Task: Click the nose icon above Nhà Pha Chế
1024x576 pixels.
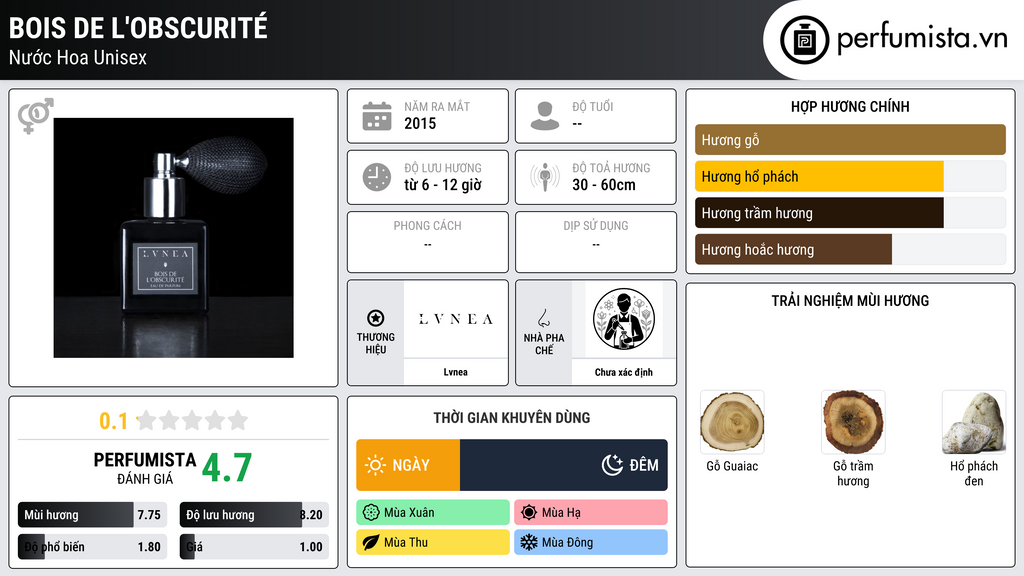Action: [x=543, y=318]
